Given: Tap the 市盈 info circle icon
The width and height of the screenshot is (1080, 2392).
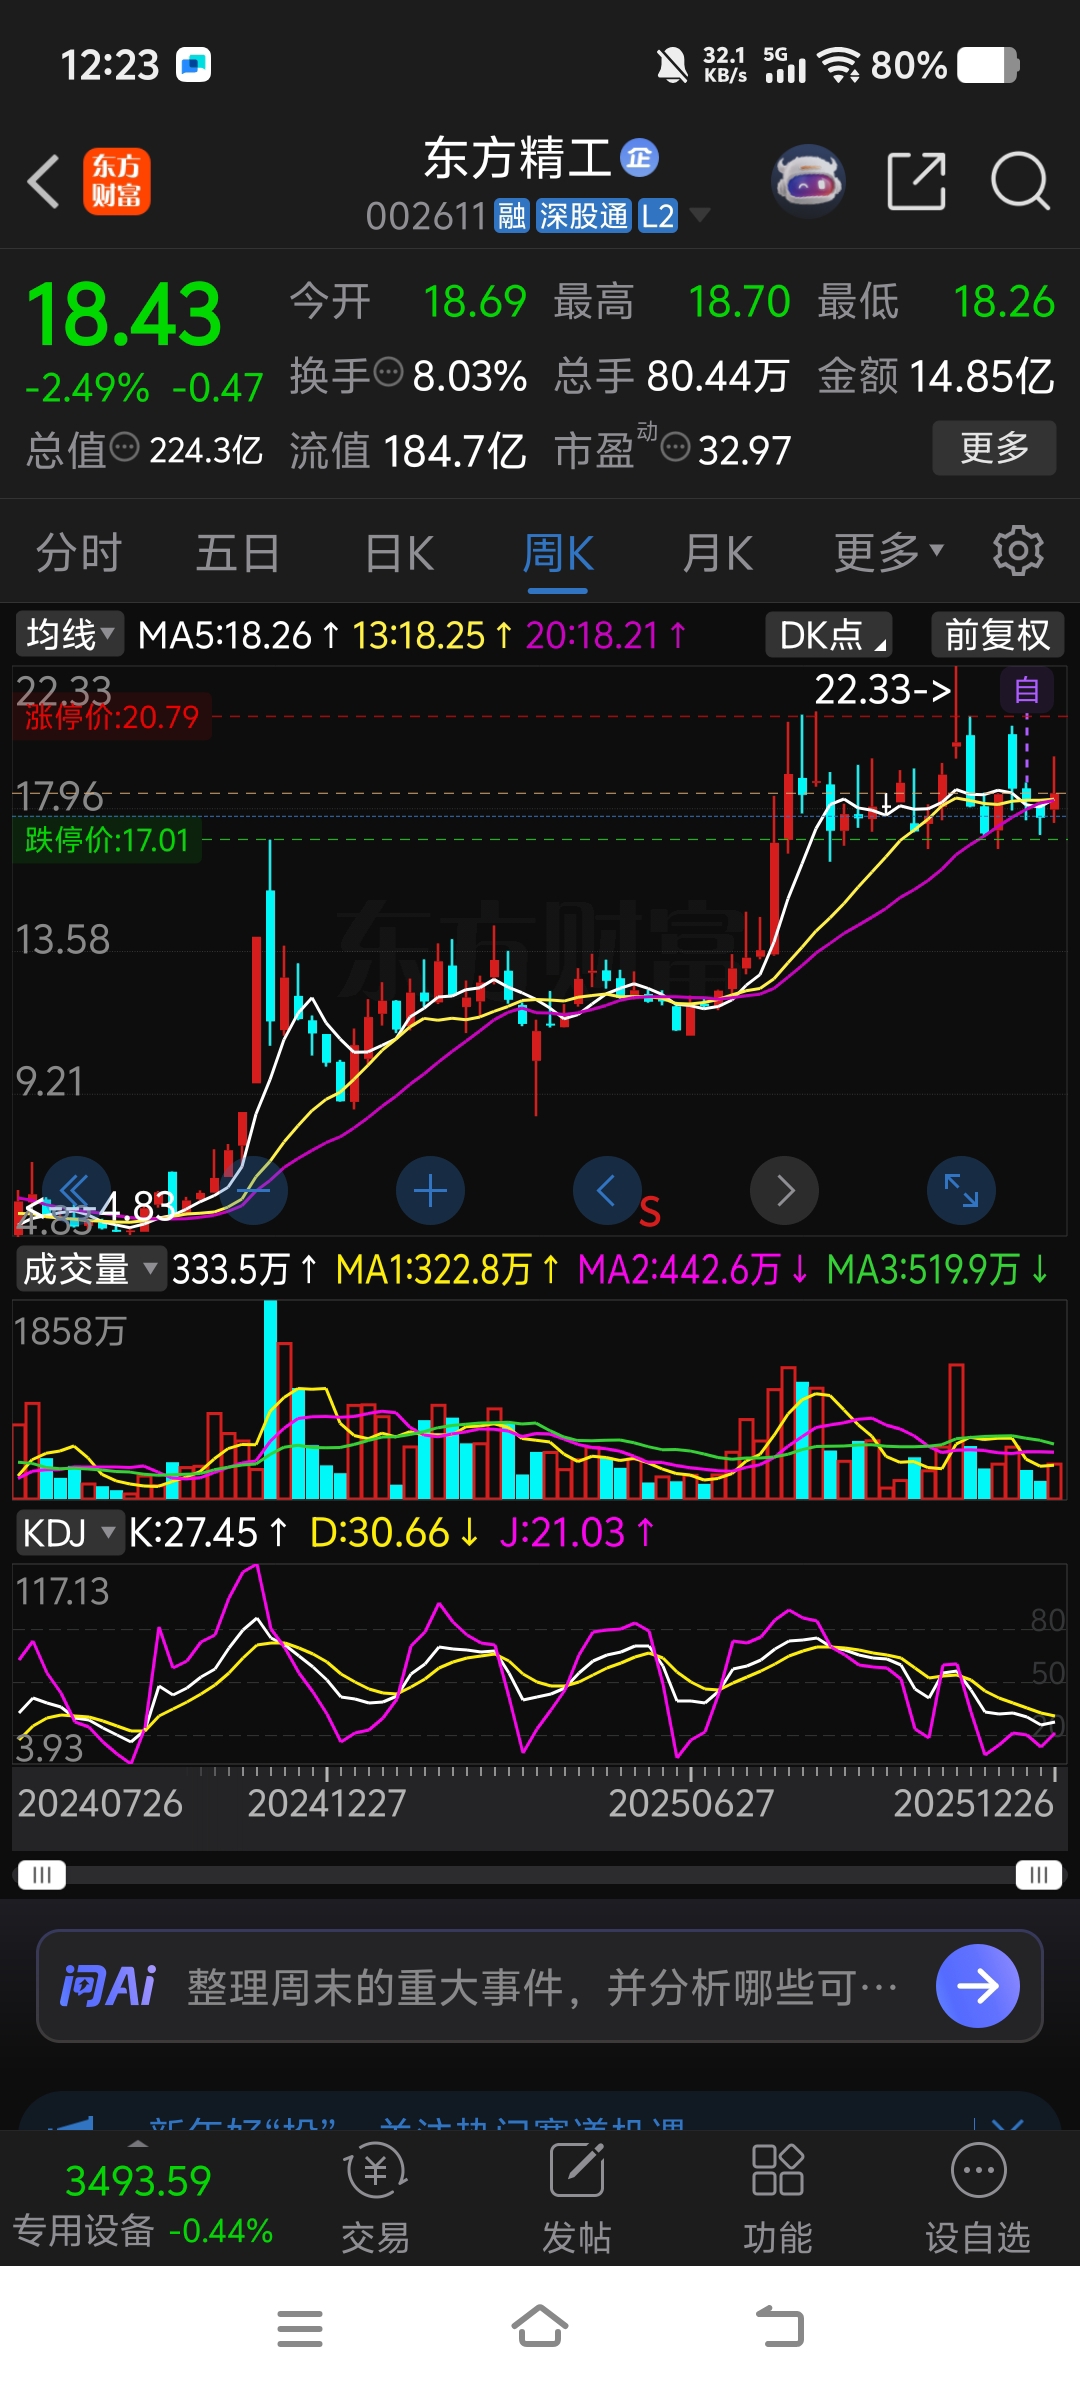Looking at the screenshot, I should tap(676, 447).
